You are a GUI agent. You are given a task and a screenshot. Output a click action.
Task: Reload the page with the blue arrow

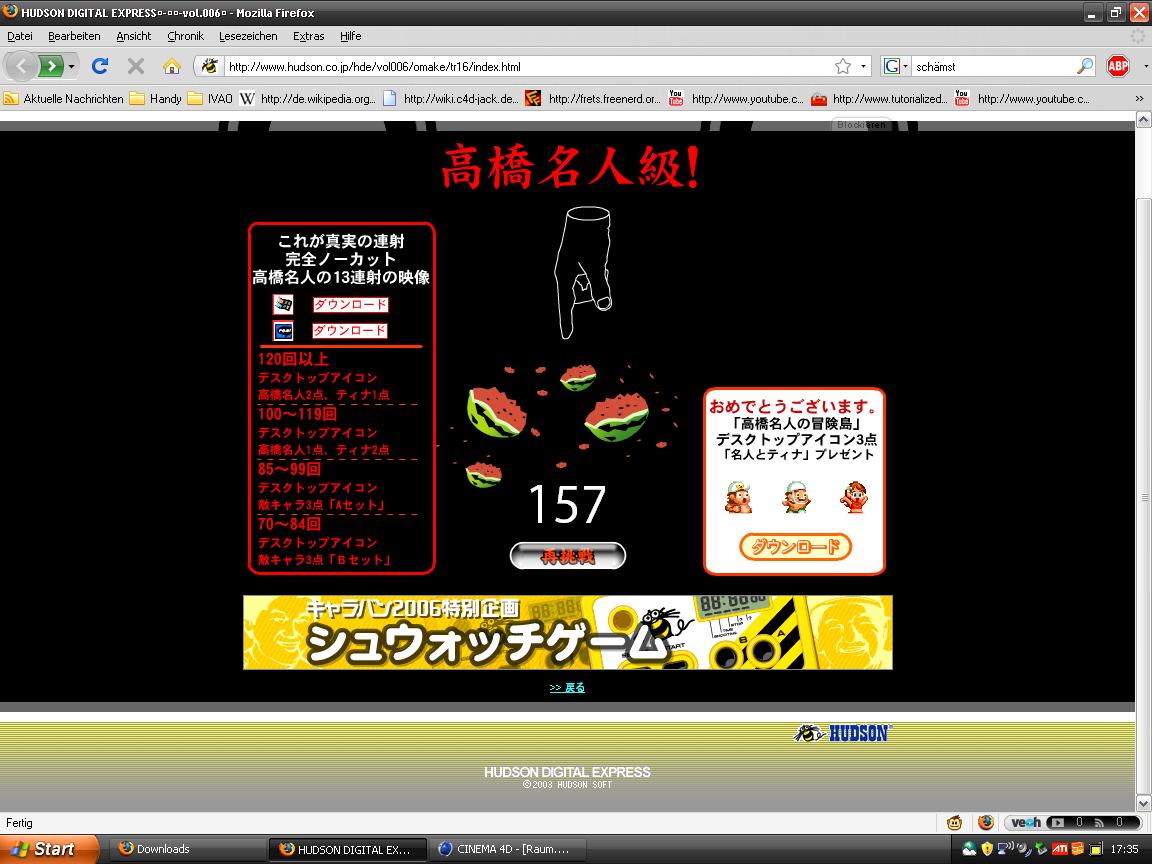[100, 66]
